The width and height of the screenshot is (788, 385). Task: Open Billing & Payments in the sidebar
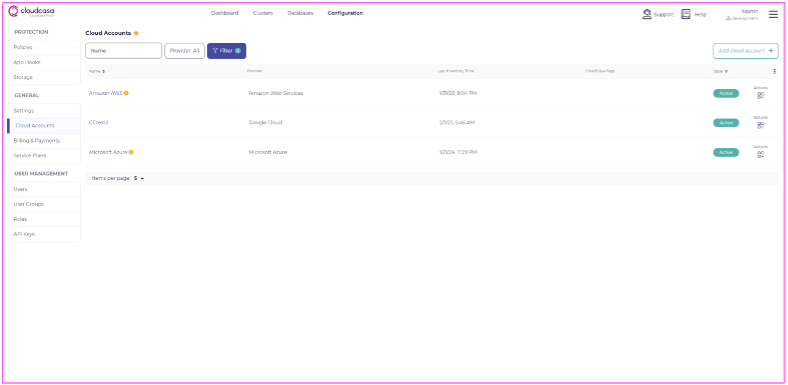pos(44,141)
